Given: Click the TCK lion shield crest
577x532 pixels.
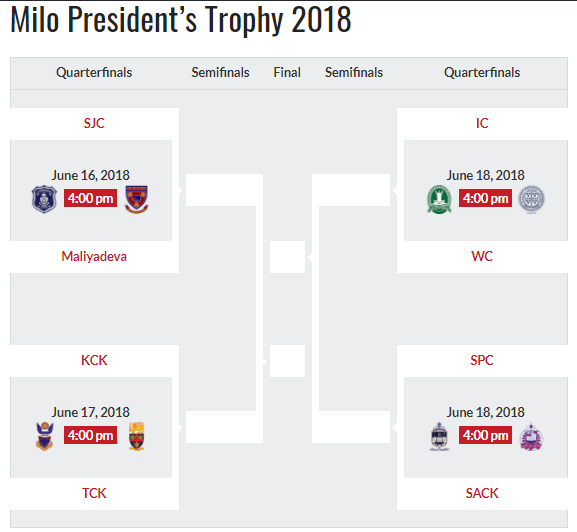Looking at the screenshot, I should (137, 436).
